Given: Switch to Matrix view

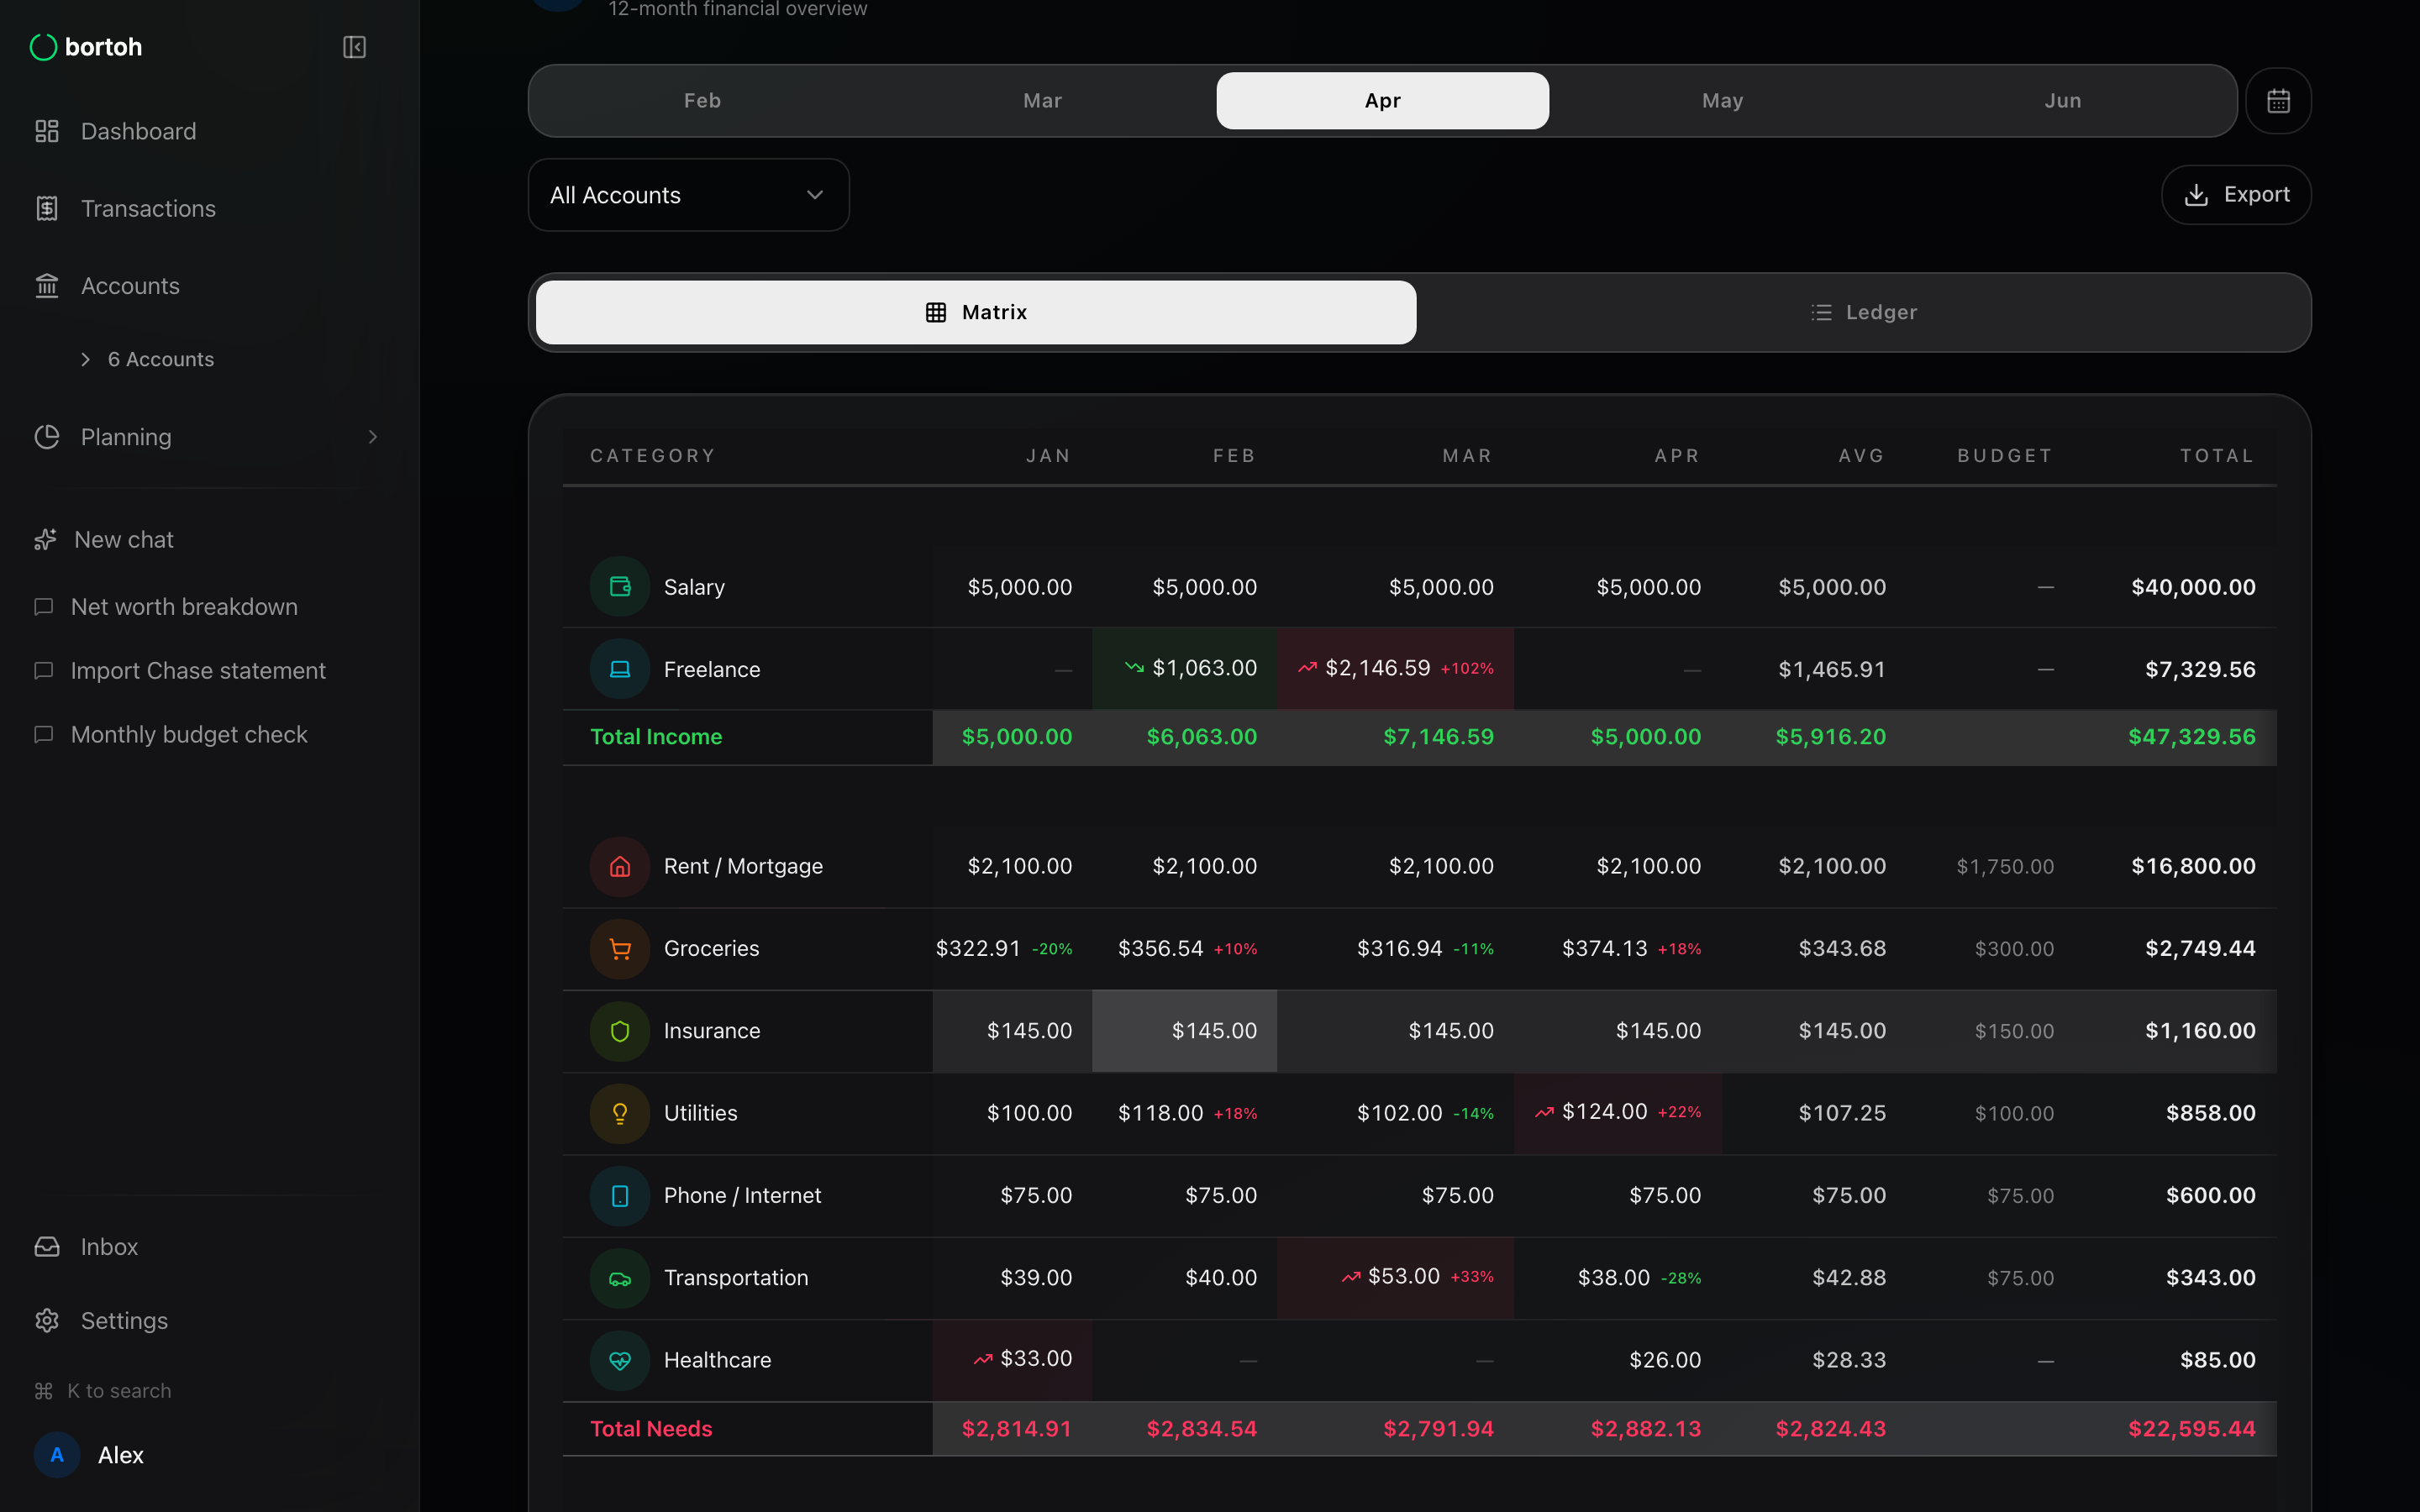Looking at the screenshot, I should click(x=976, y=312).
